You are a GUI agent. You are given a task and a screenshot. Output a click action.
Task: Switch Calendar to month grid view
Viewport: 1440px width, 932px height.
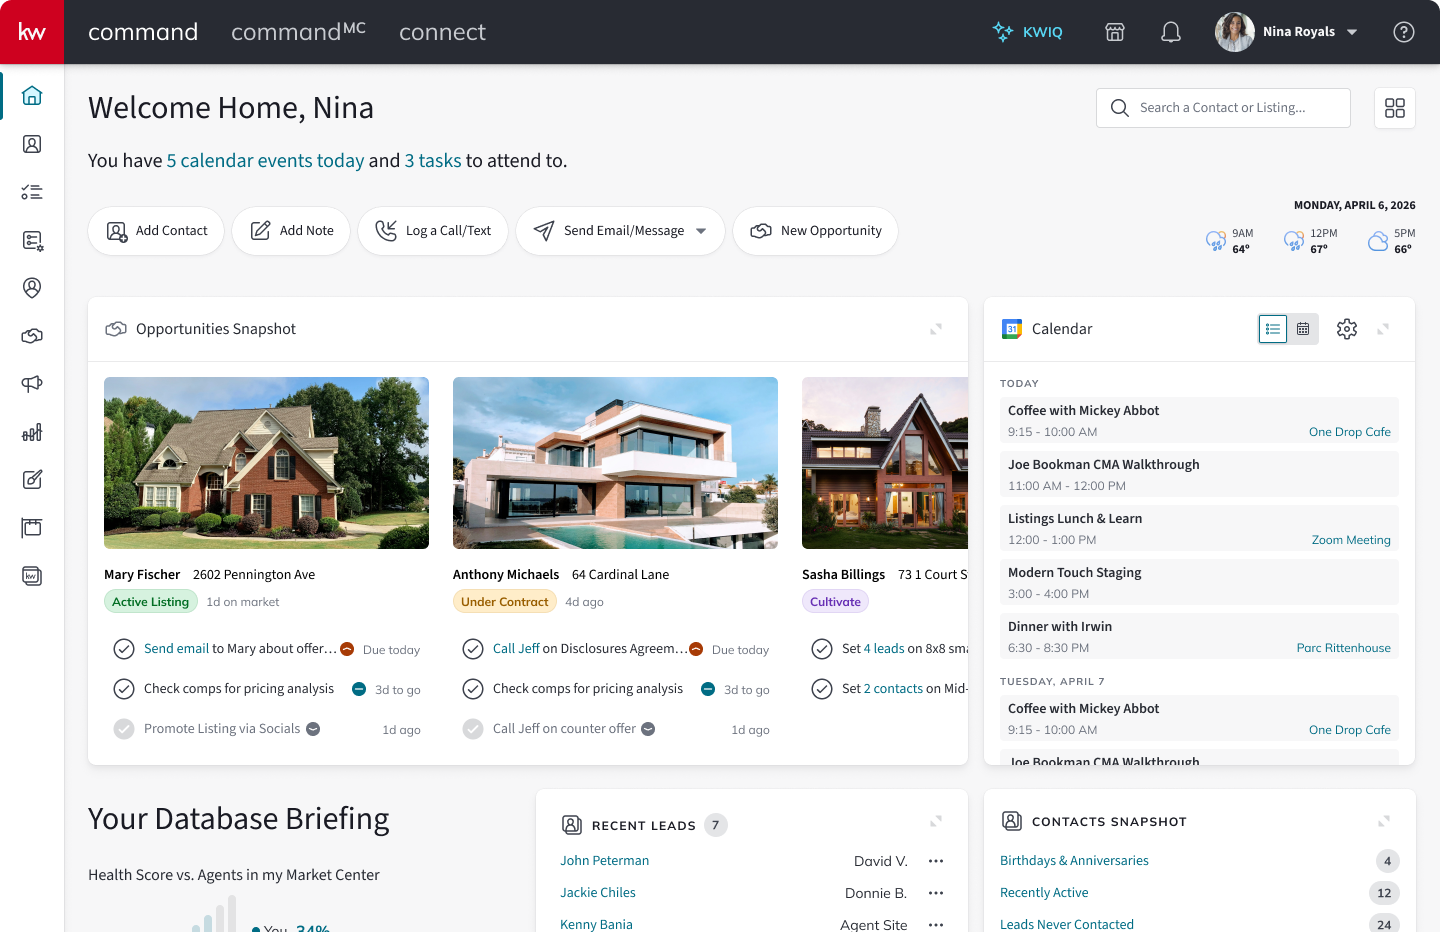click(1303, 329)
